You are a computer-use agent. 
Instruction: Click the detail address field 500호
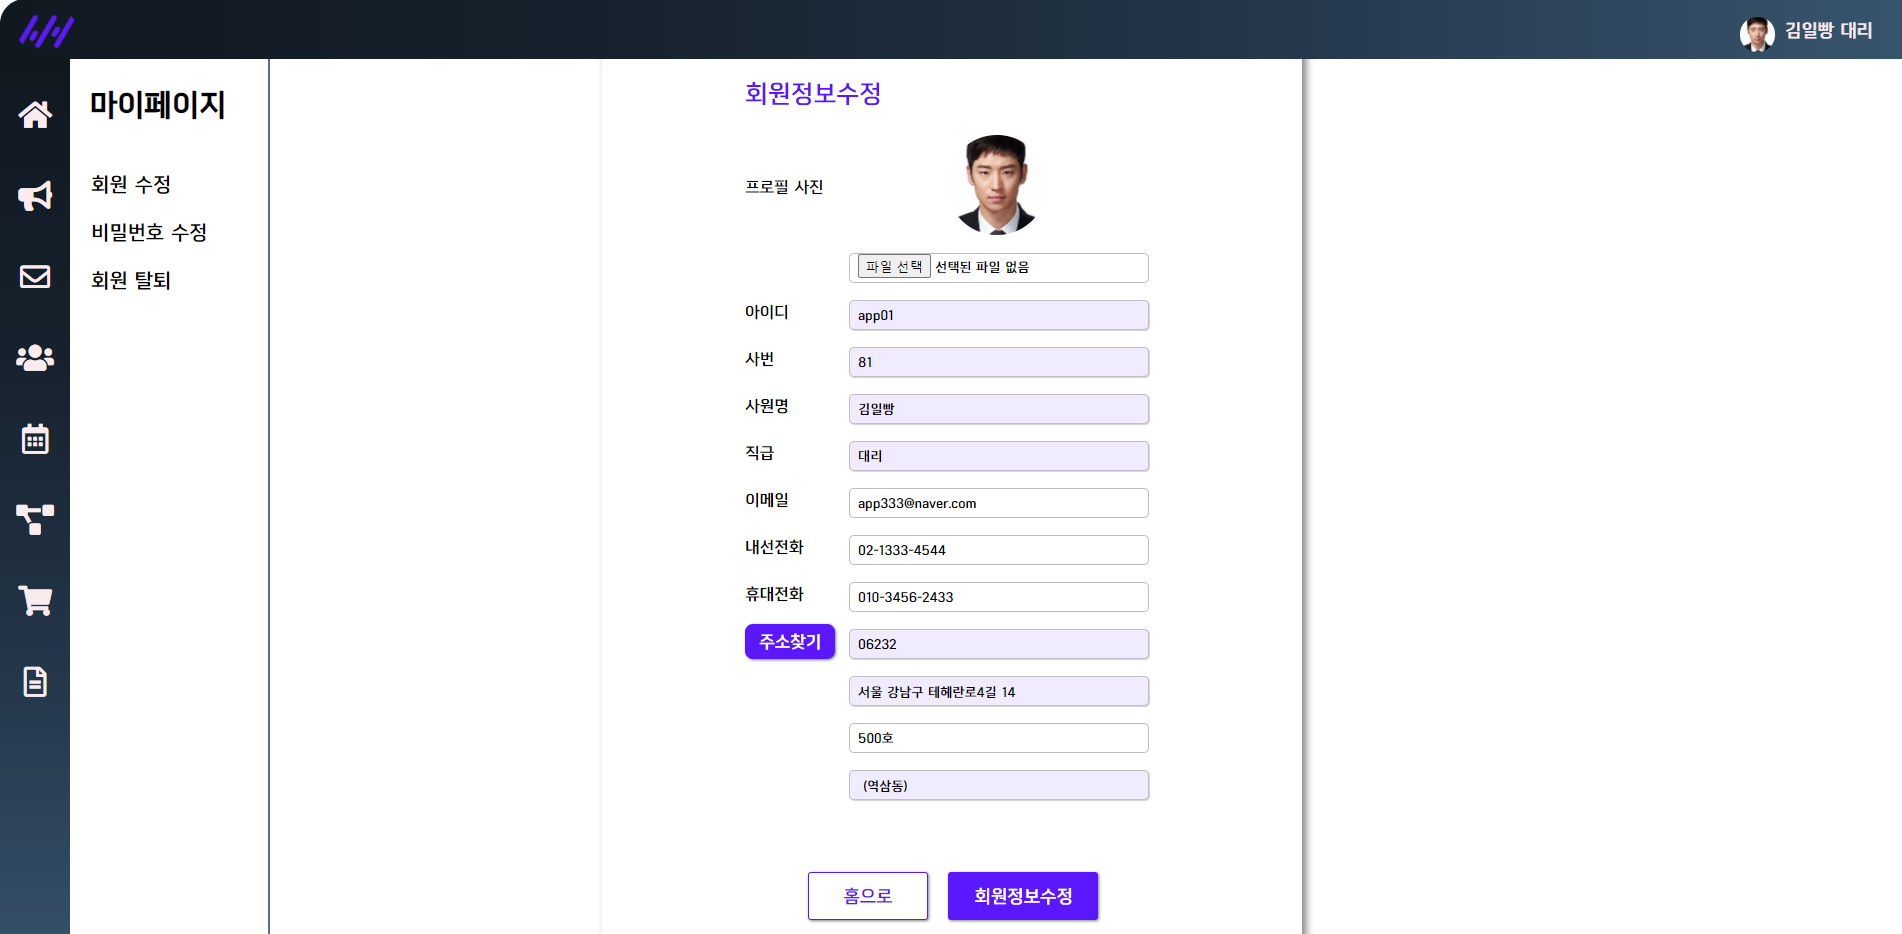point(999,738)
